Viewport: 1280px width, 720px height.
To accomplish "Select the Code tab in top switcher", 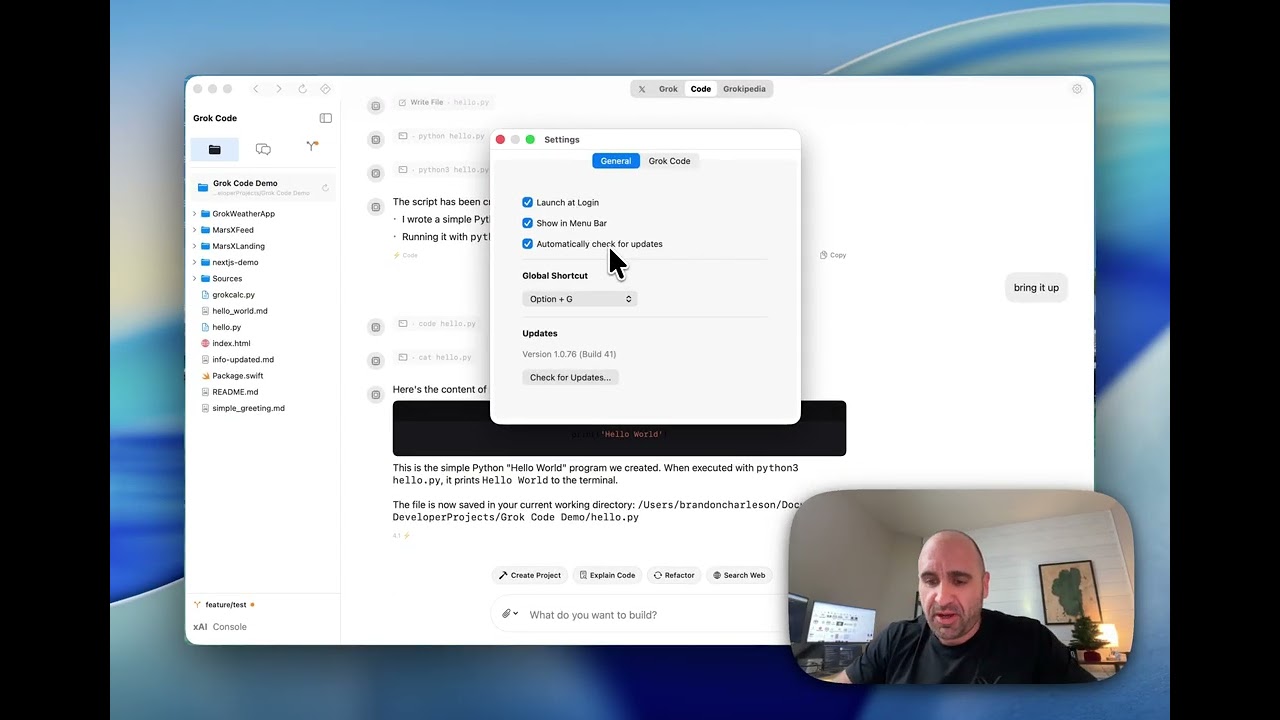I will (x=700, y=89).
